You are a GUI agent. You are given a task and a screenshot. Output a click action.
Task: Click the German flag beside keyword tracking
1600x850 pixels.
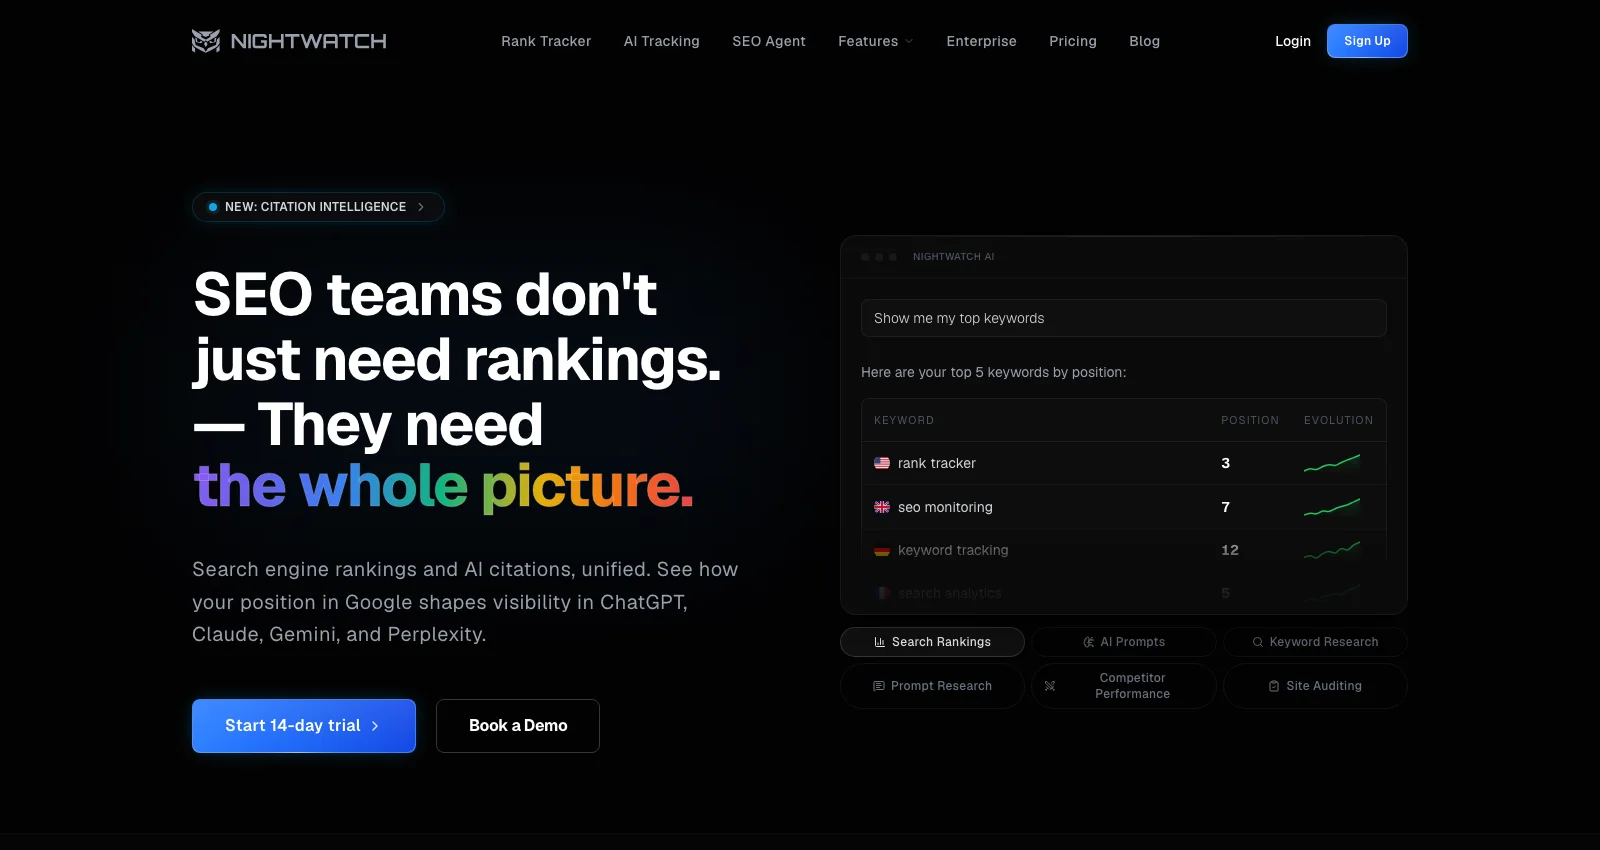pos(882,550)
